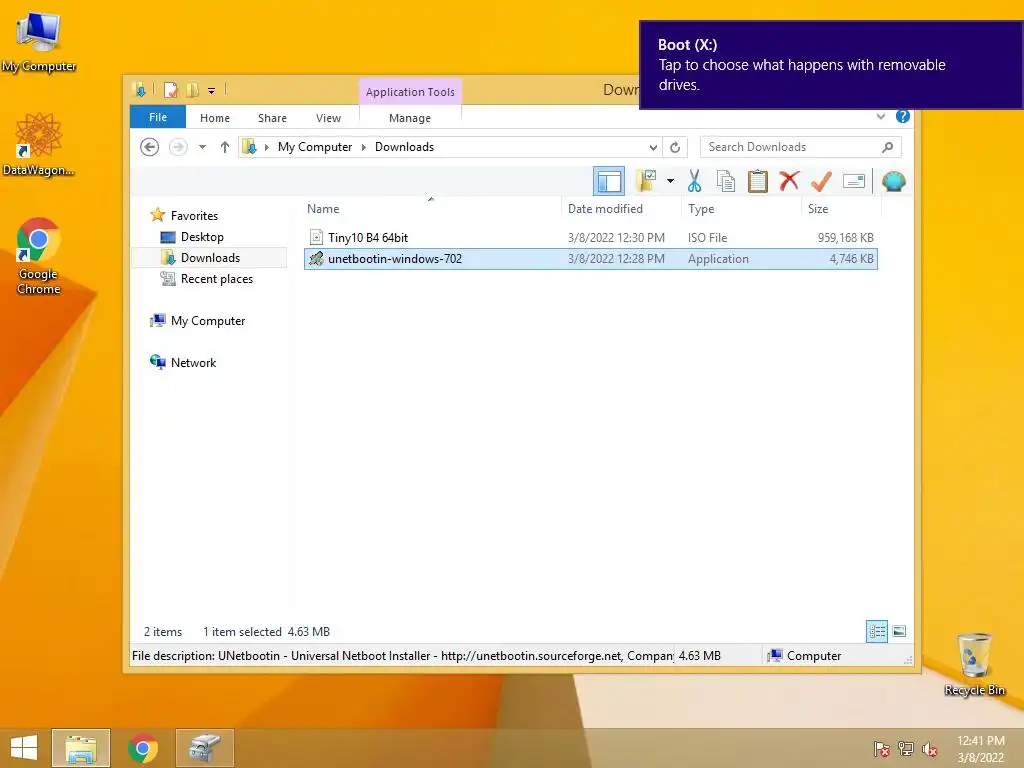Open the Windows Start button
The width and height of the screenshot is (1024, 768).
[x=24, y=748]
